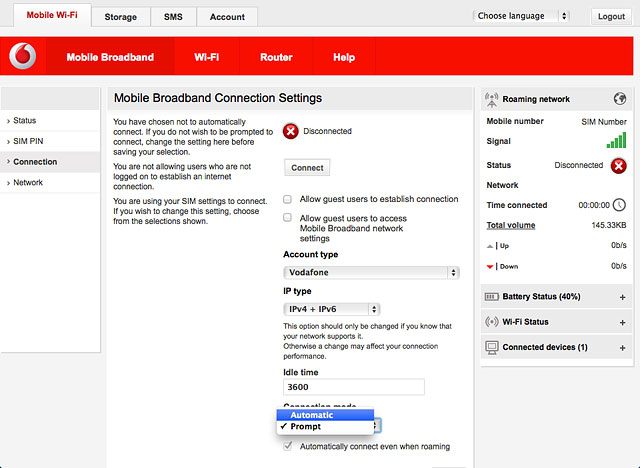Click the Vodafone logo icon
Screen dimensions: 640x468
pyautogui.click(x=23, y=56)
